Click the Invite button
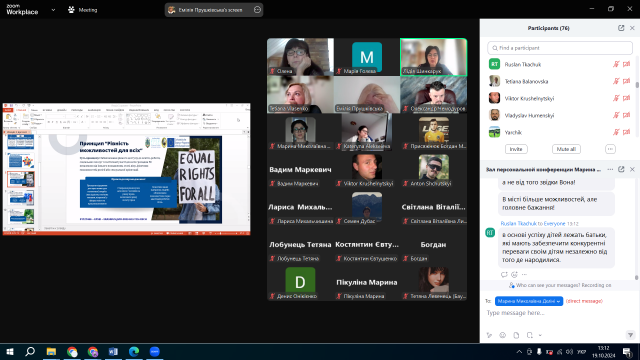Image resolution: width=640 pixels, height=360 pixels. 516,149
